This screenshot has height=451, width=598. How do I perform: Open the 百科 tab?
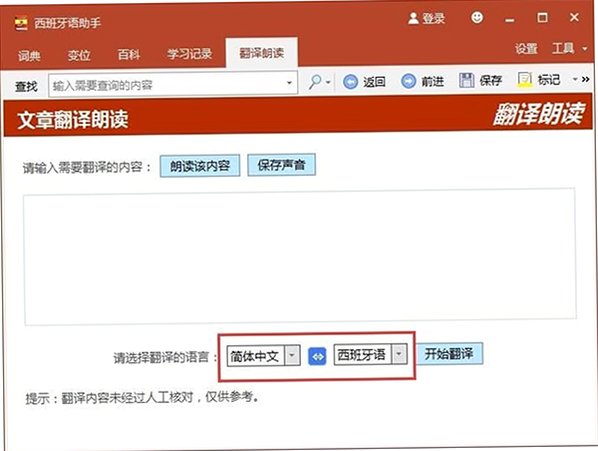click(129, 55)
